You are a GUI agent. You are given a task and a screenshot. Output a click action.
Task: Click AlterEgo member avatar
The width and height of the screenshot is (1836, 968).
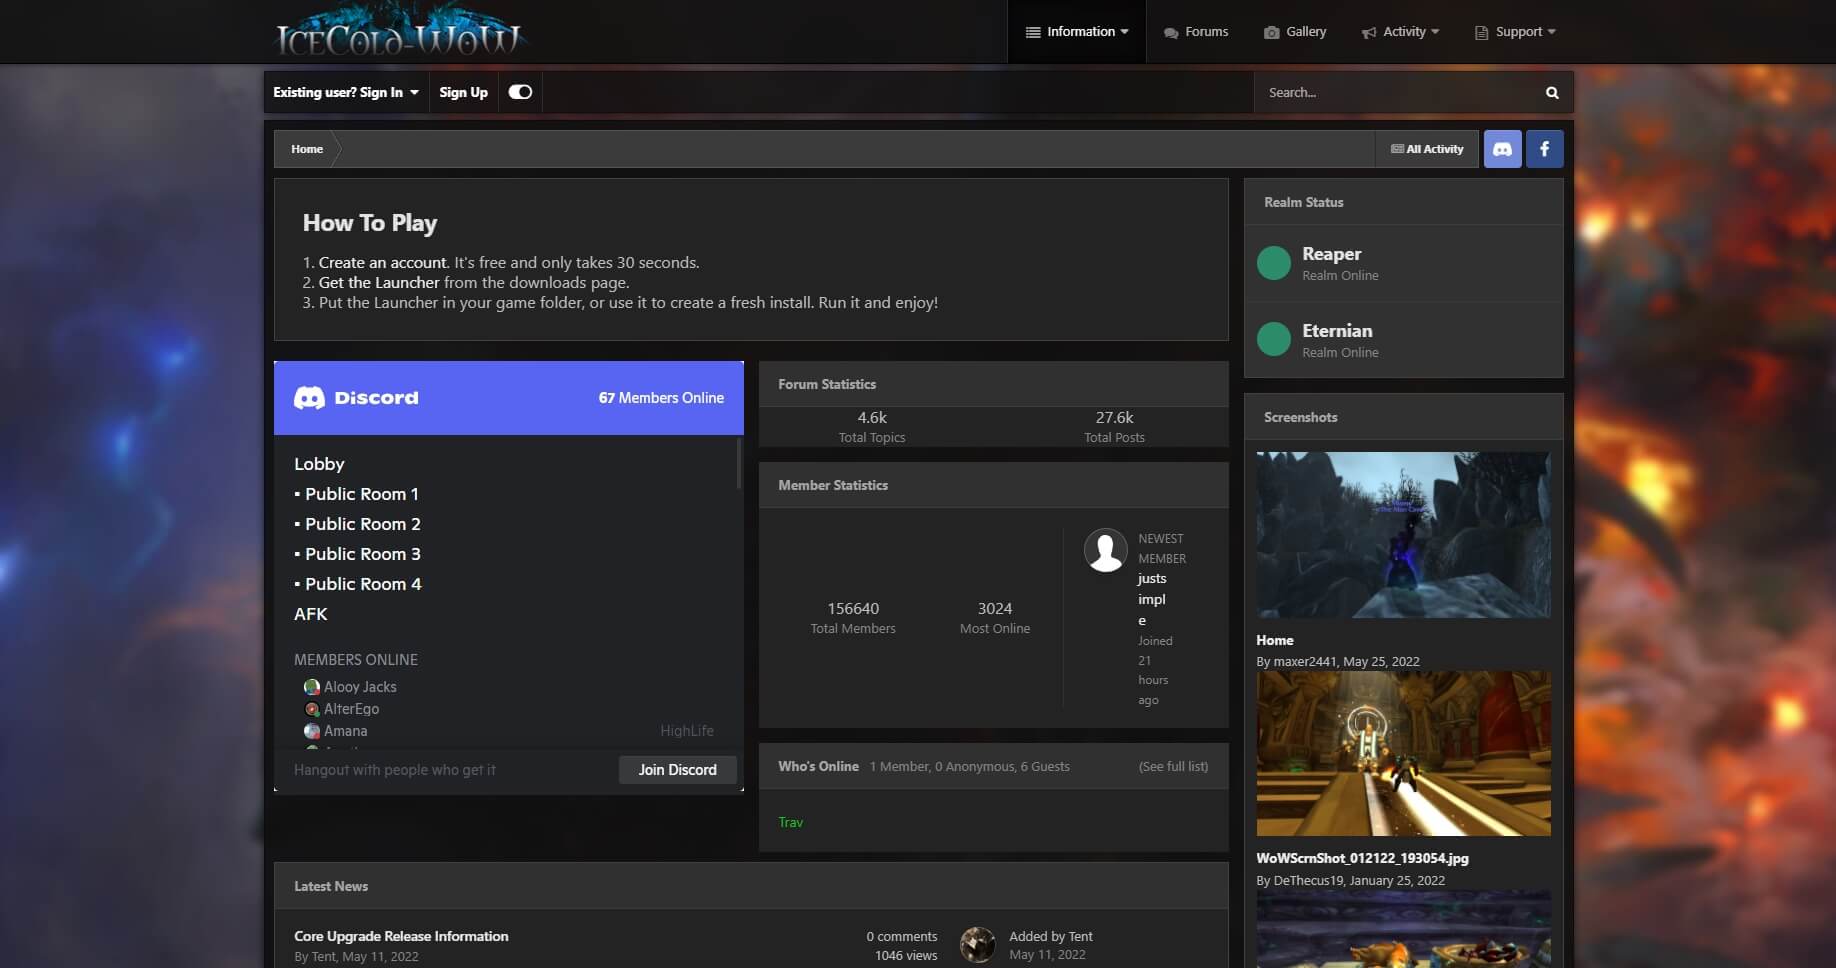coord(312,709)
